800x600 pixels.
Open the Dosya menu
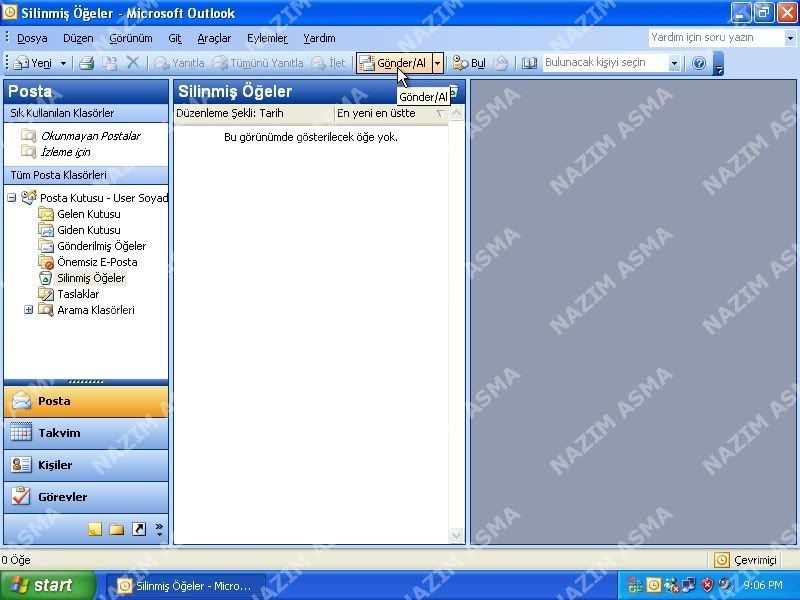tap(32, 38)
